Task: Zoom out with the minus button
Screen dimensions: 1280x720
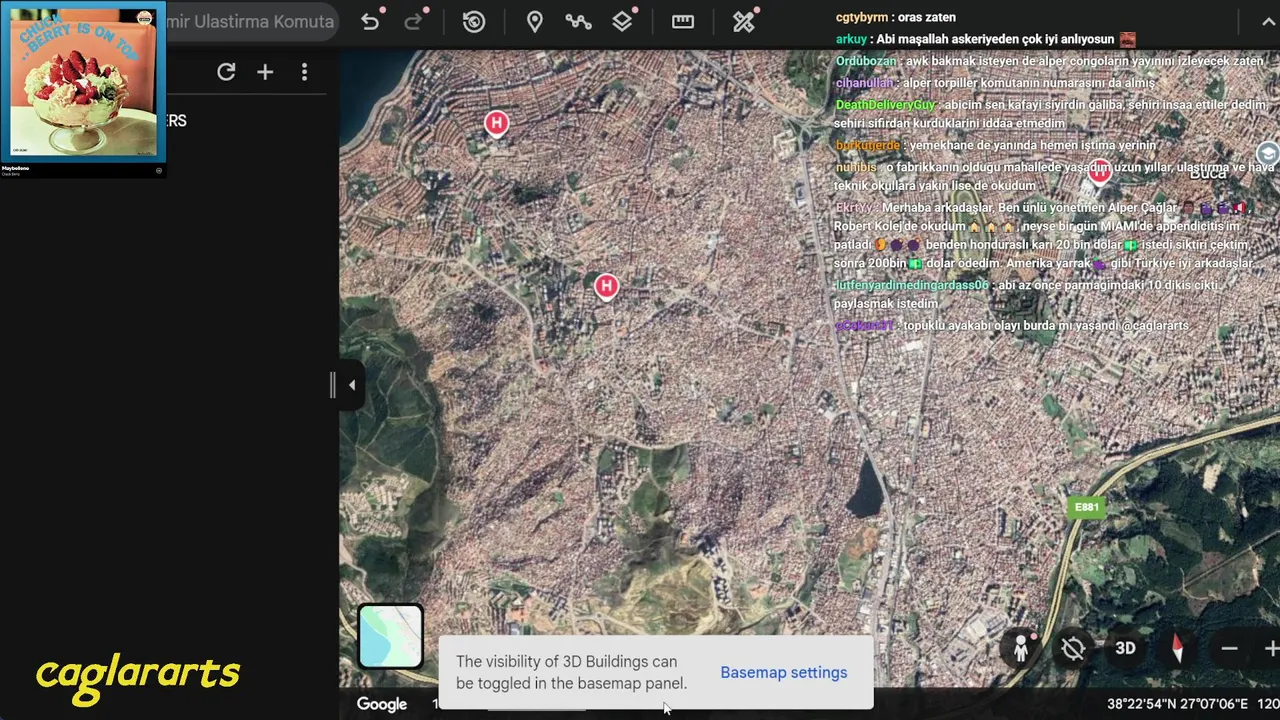Action: pos(1229,649)
